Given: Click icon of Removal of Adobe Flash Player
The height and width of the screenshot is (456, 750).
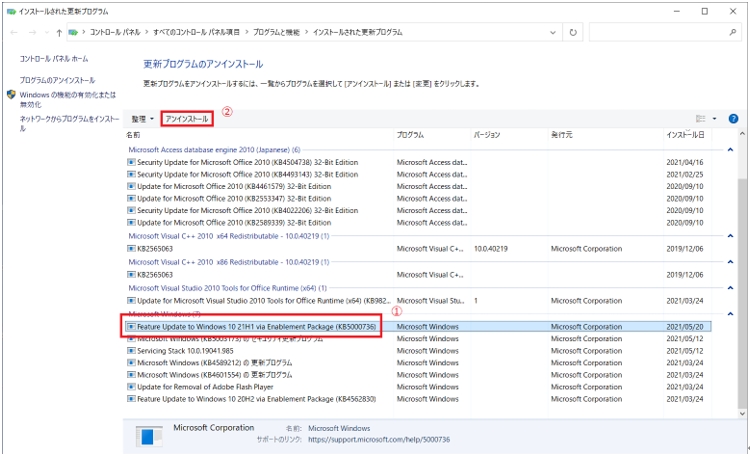Looking at the screenshot, I should tap(131, 387).
